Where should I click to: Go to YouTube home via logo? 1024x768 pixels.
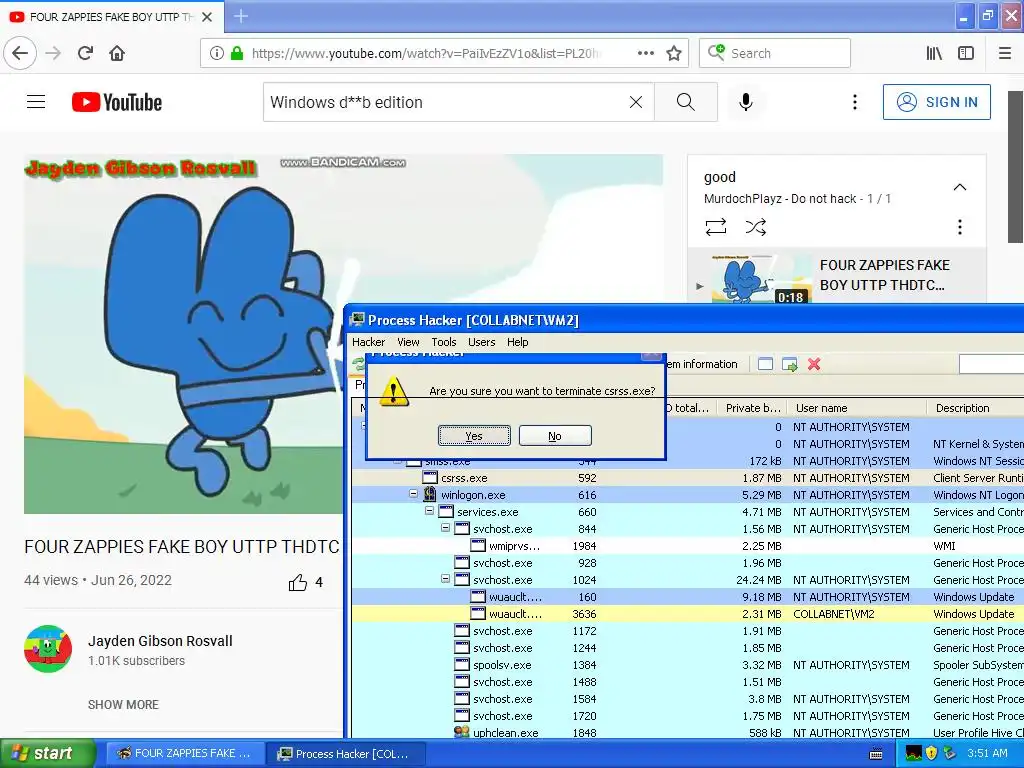(117, 102)
